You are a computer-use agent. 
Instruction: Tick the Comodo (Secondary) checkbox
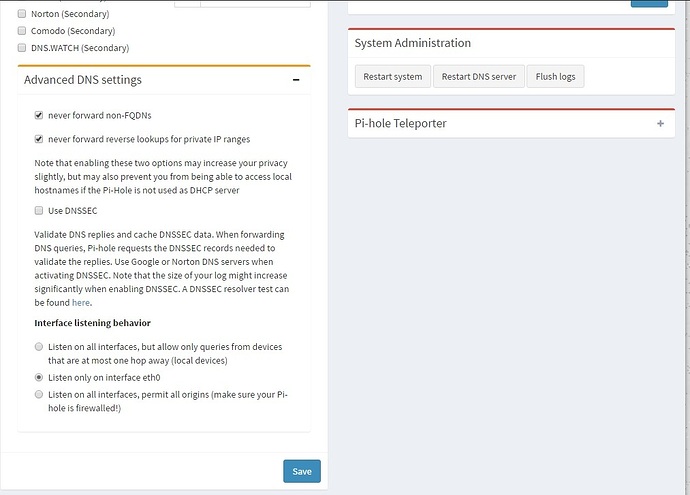tap(22, 31)
